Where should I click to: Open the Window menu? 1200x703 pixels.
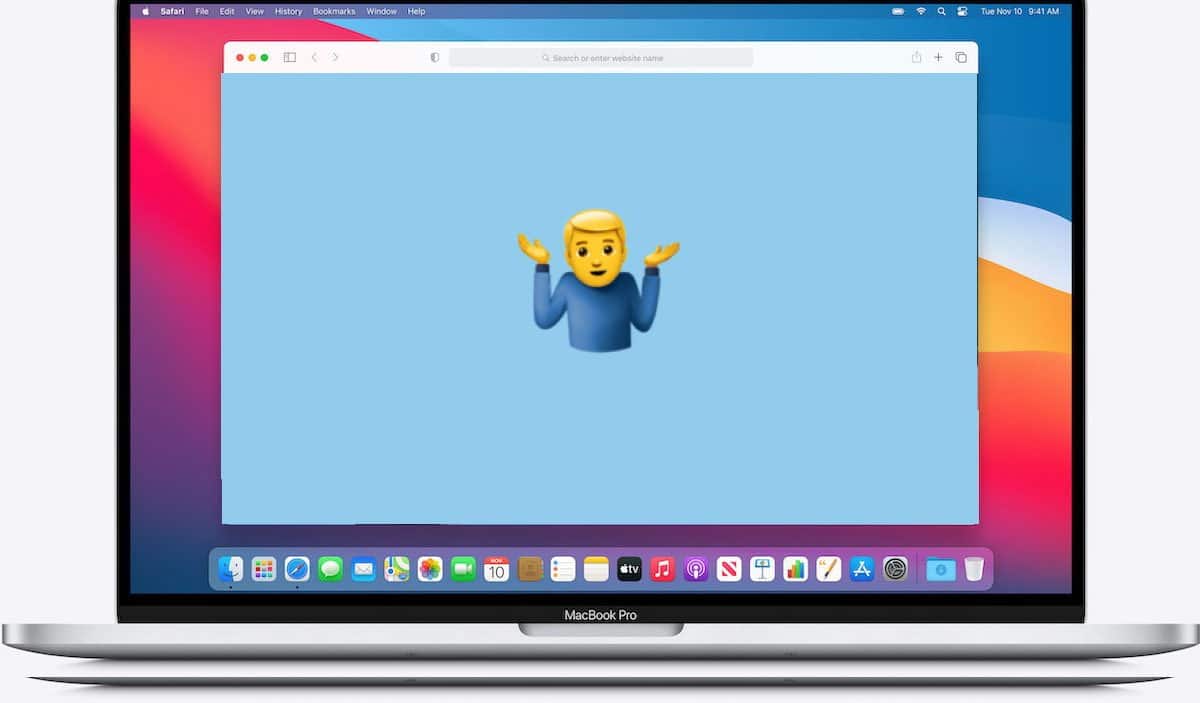[x=381, y=11]
